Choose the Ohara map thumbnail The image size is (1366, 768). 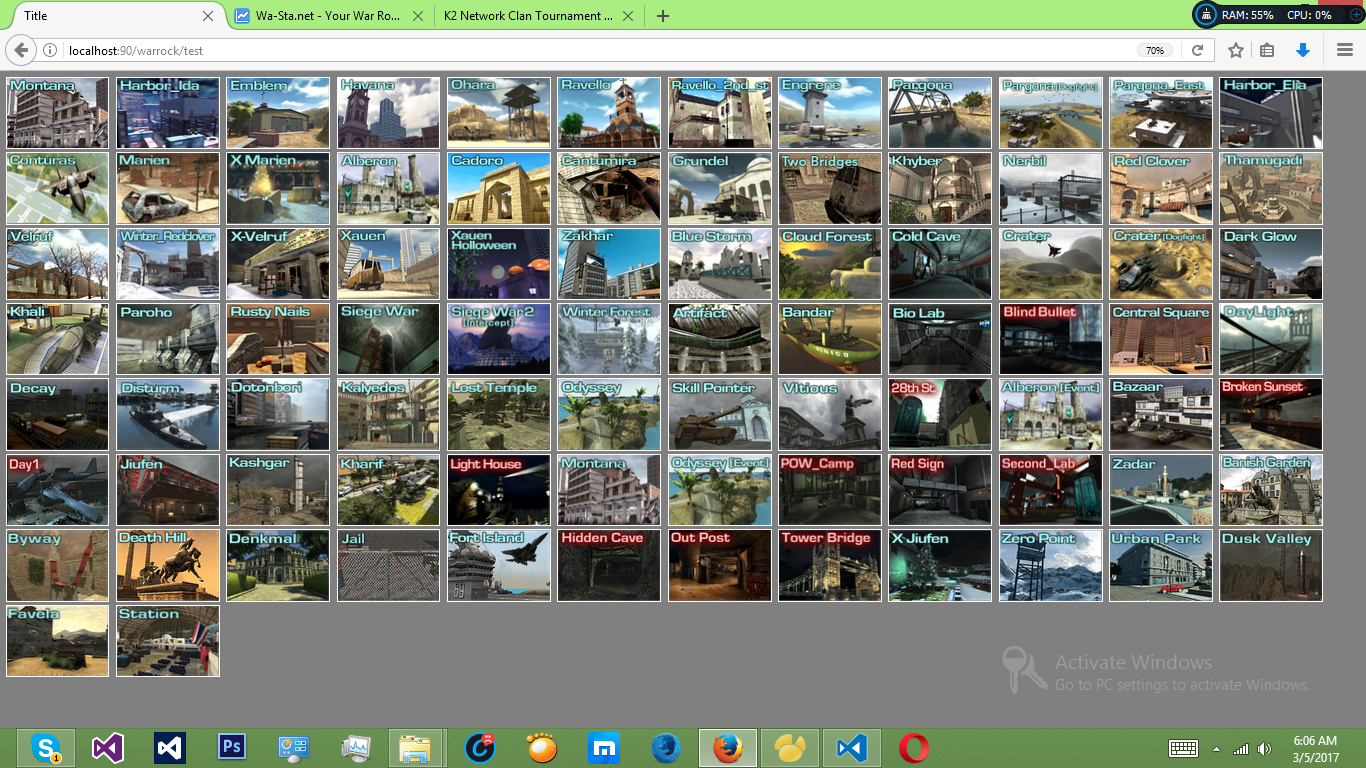[x=499, y=112]
